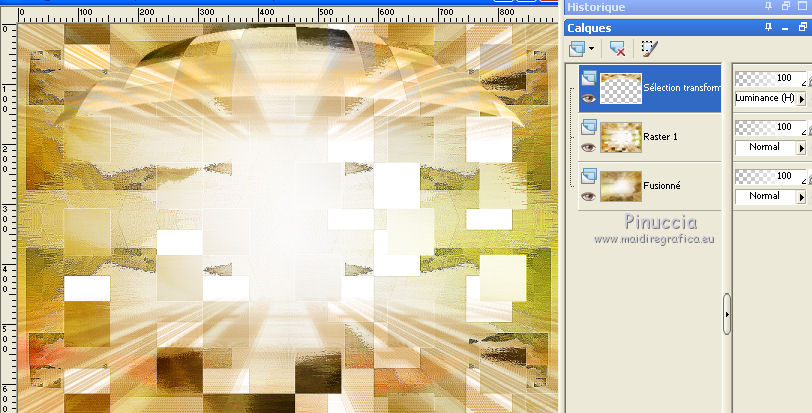812x413 pixels.
Task: Select the Raster 1 layer thumbnail
Action: [621, 137]
